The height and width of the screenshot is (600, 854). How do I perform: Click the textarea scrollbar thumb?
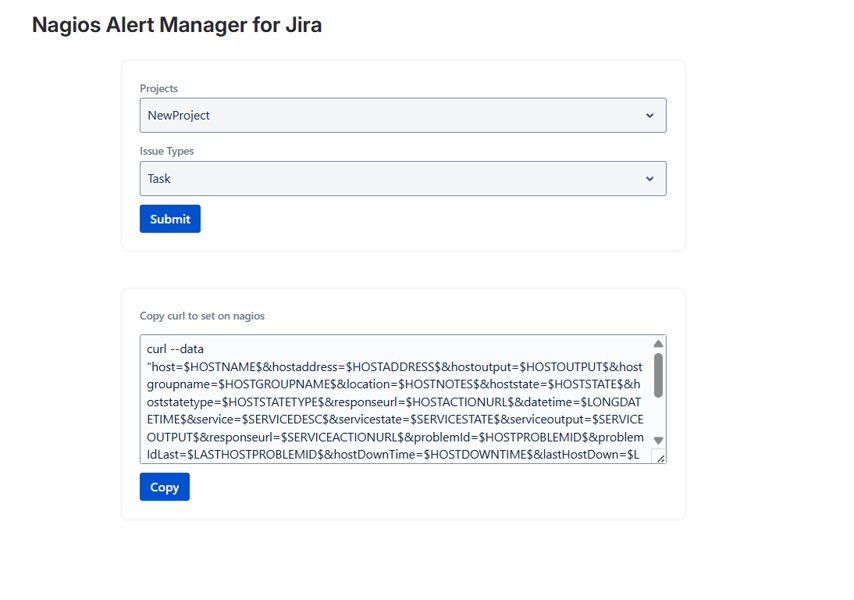pos(658,375)
